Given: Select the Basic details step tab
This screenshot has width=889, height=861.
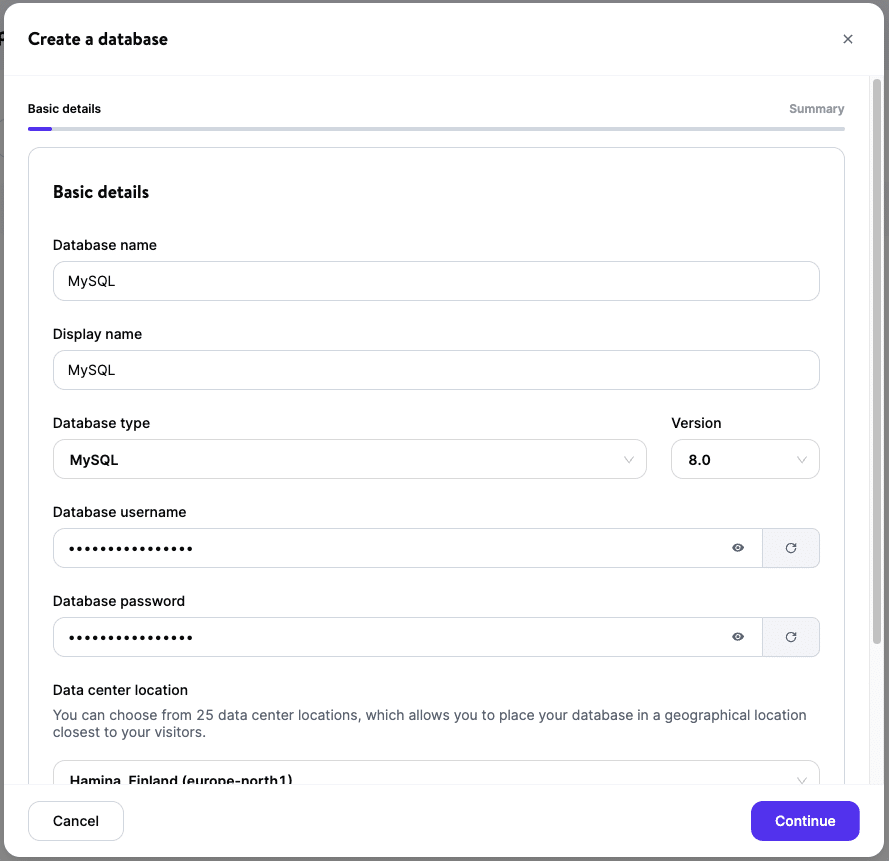Looking at the screenshot, I should coord(64,109).
